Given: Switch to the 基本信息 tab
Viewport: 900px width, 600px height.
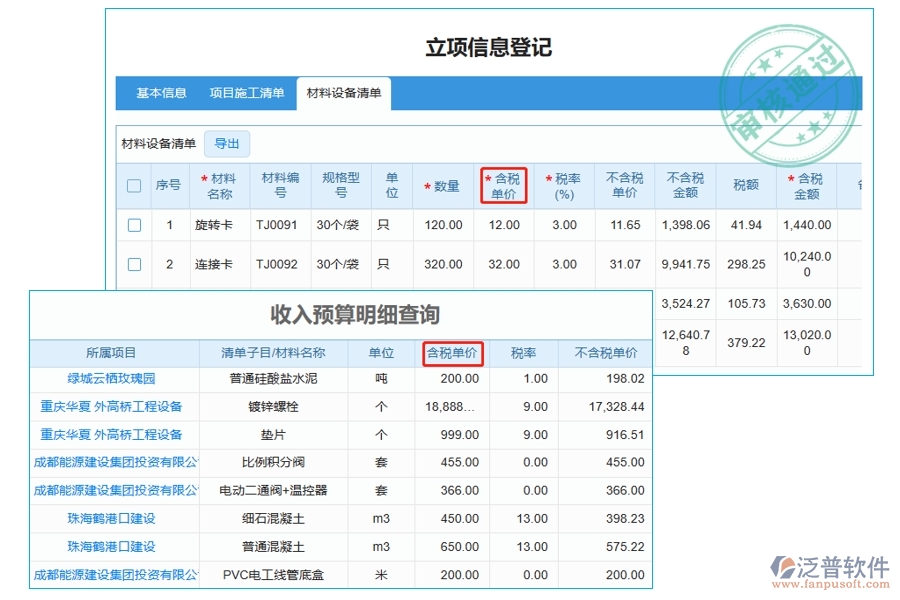Looking at the screenshot, I should coord(161,93).
